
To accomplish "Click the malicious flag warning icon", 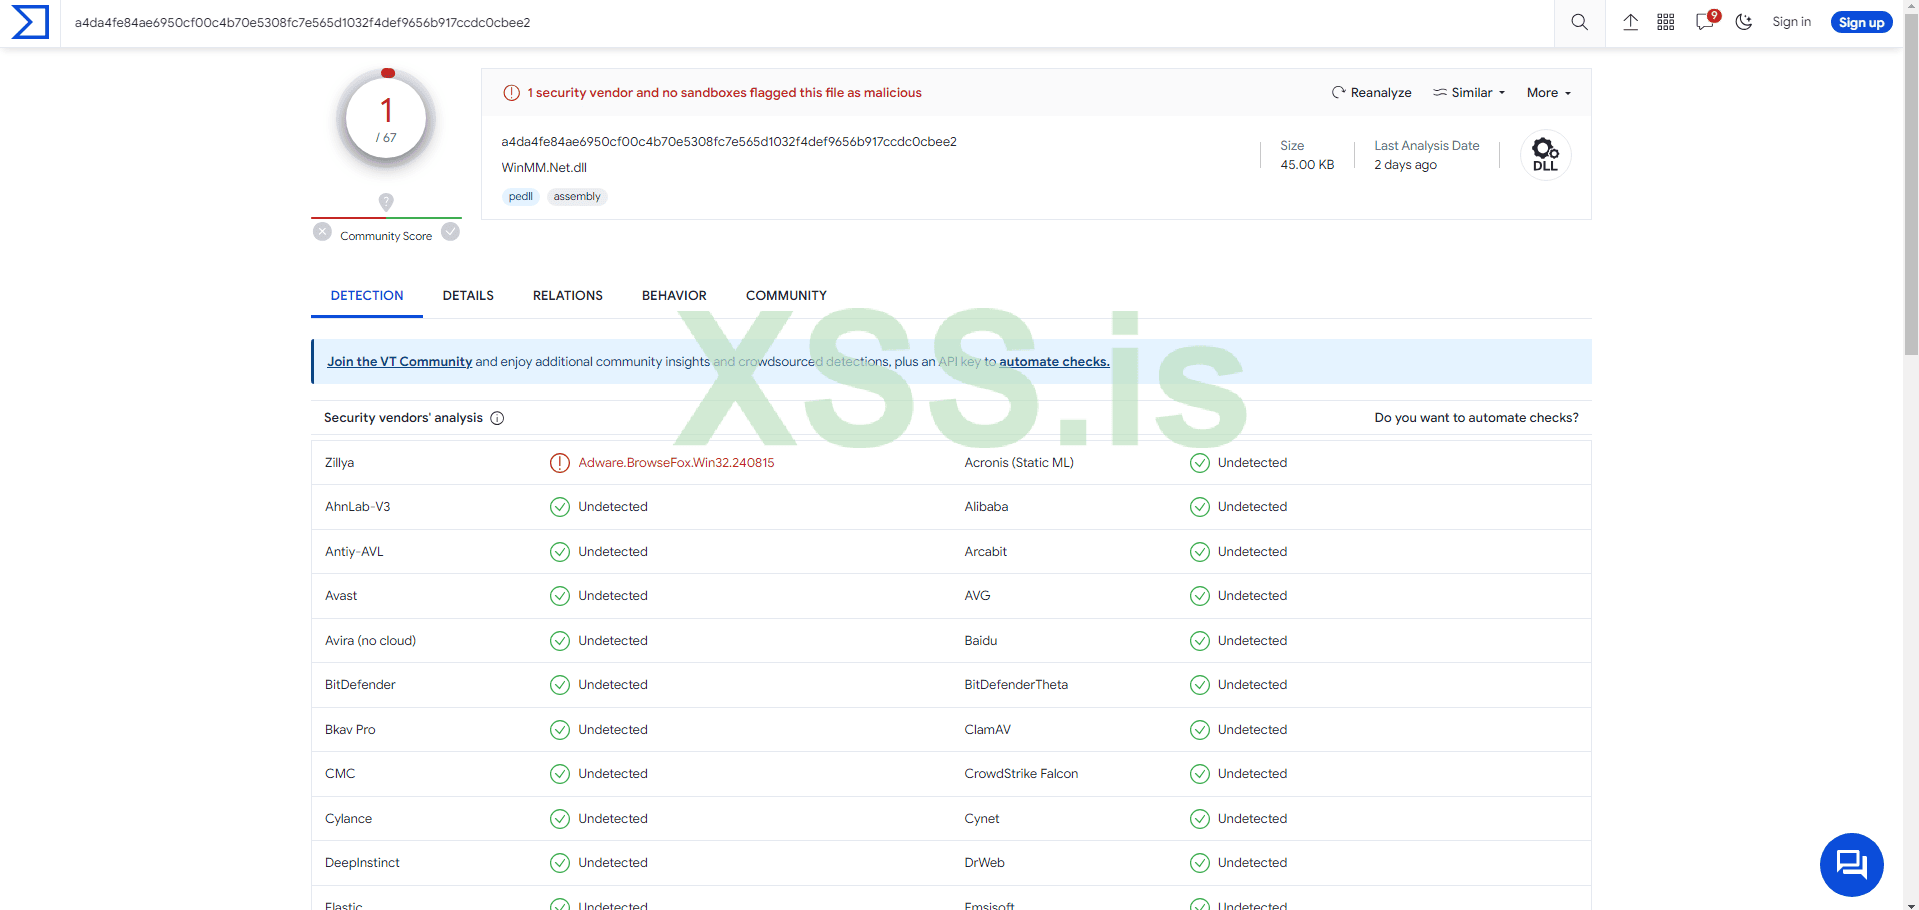I will coord(511,93).
